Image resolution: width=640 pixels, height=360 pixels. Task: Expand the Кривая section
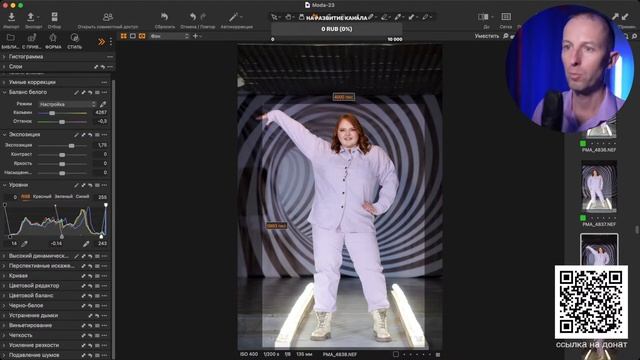click(4, 276)
